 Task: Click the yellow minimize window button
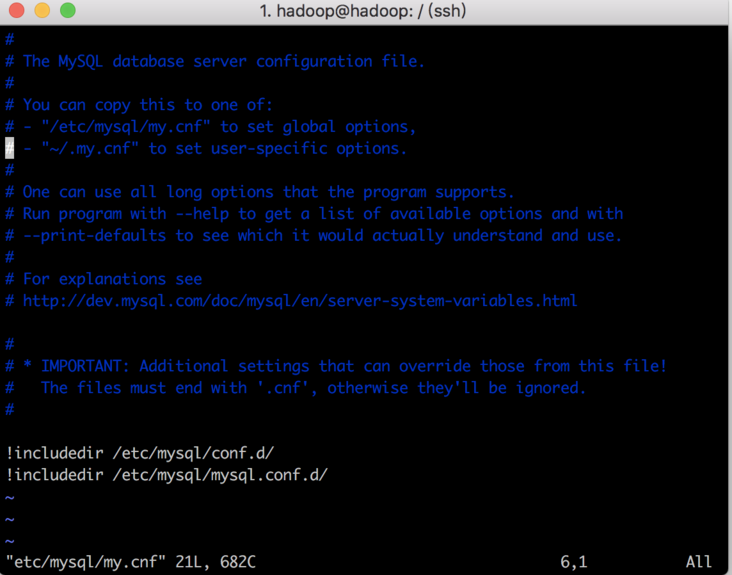point(42,11)
